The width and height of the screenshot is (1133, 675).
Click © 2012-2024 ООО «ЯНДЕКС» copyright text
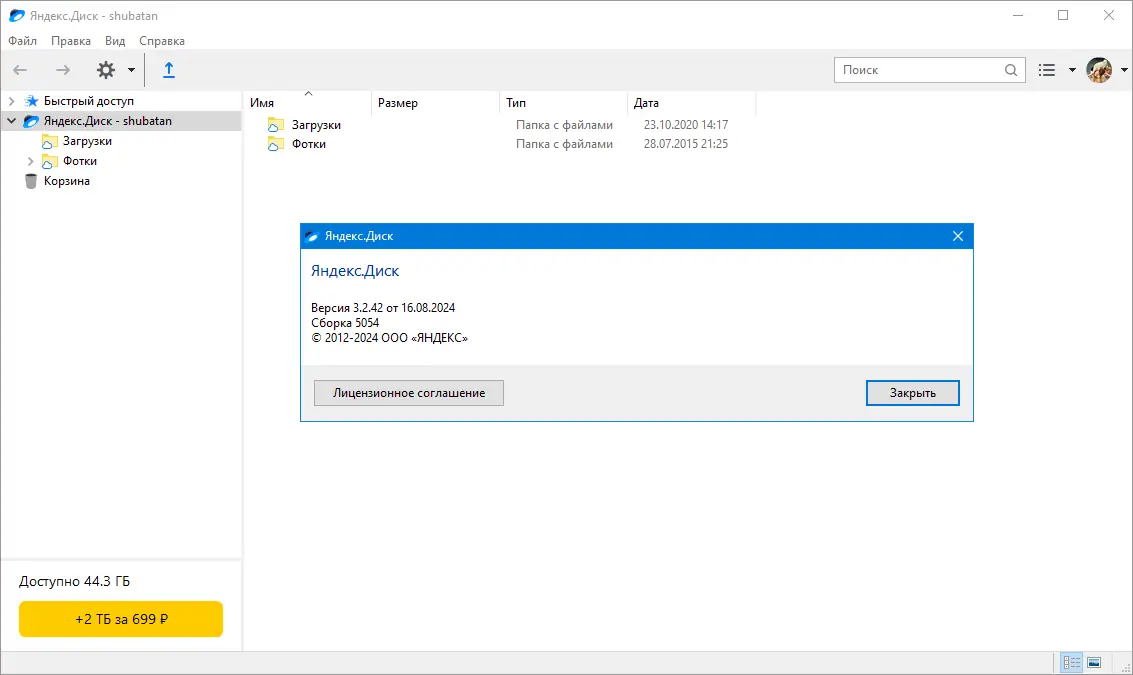point(389,338)
